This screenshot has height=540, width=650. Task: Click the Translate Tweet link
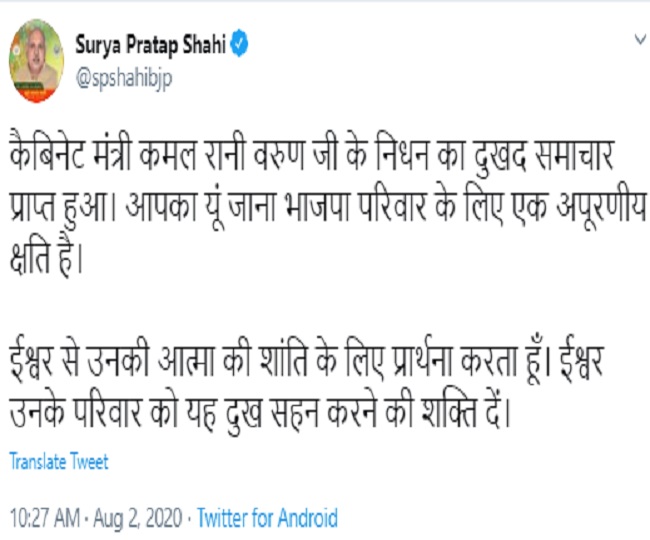pos(59,462)
